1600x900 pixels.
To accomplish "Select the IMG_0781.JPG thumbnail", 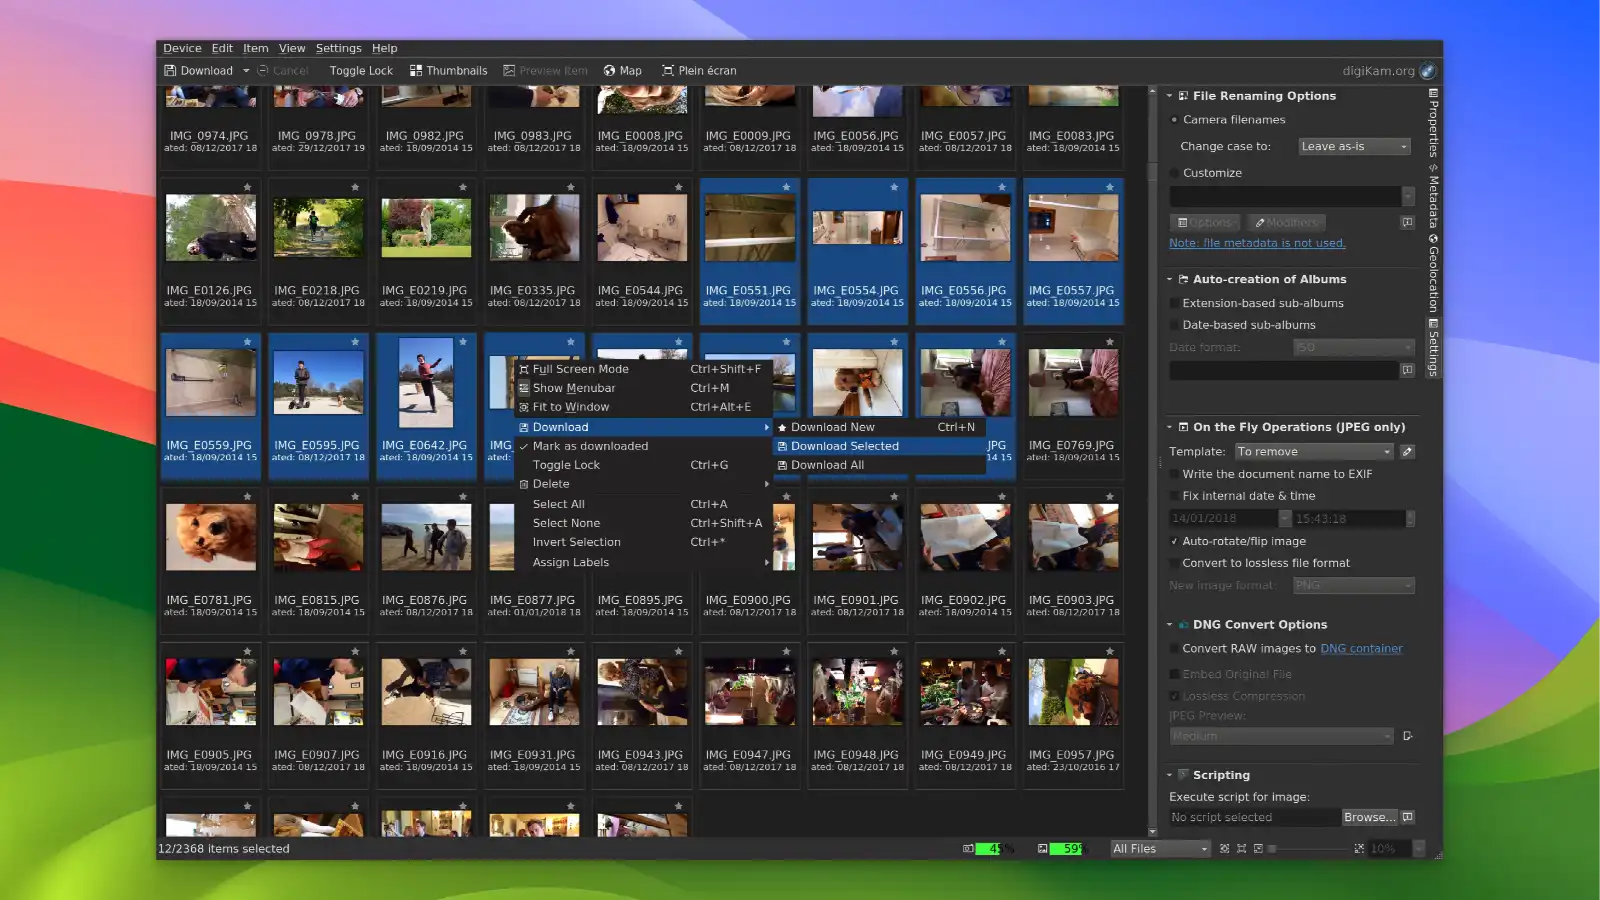I will click(x=210, y=535).
